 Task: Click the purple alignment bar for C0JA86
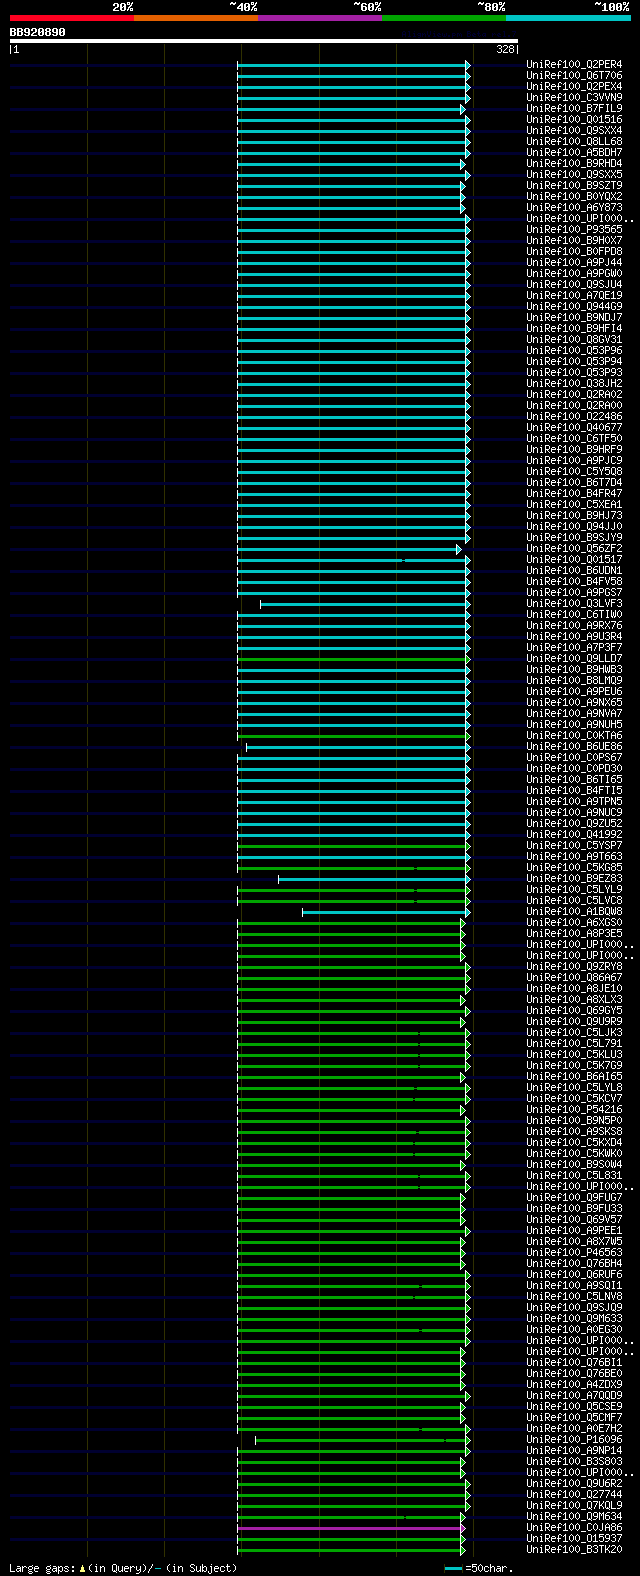pos(351,1528)
